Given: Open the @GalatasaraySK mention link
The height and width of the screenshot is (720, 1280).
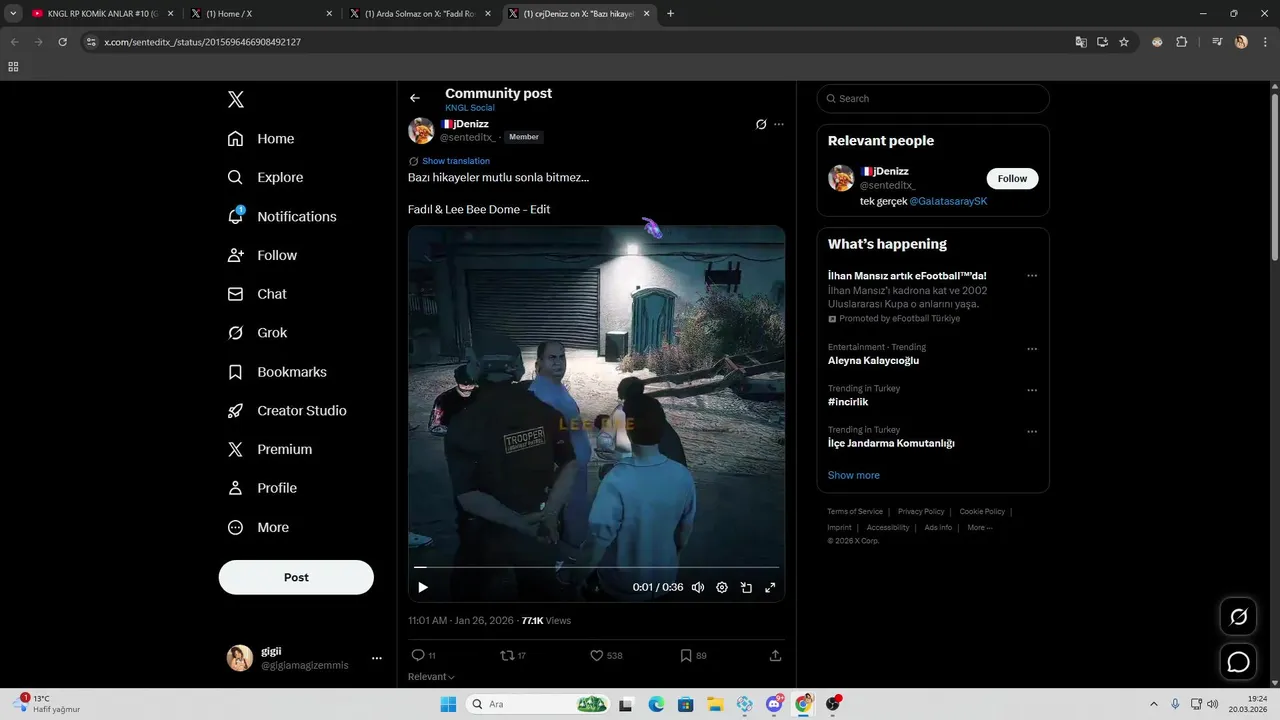Looking at the screenshot, I should 948,201.
